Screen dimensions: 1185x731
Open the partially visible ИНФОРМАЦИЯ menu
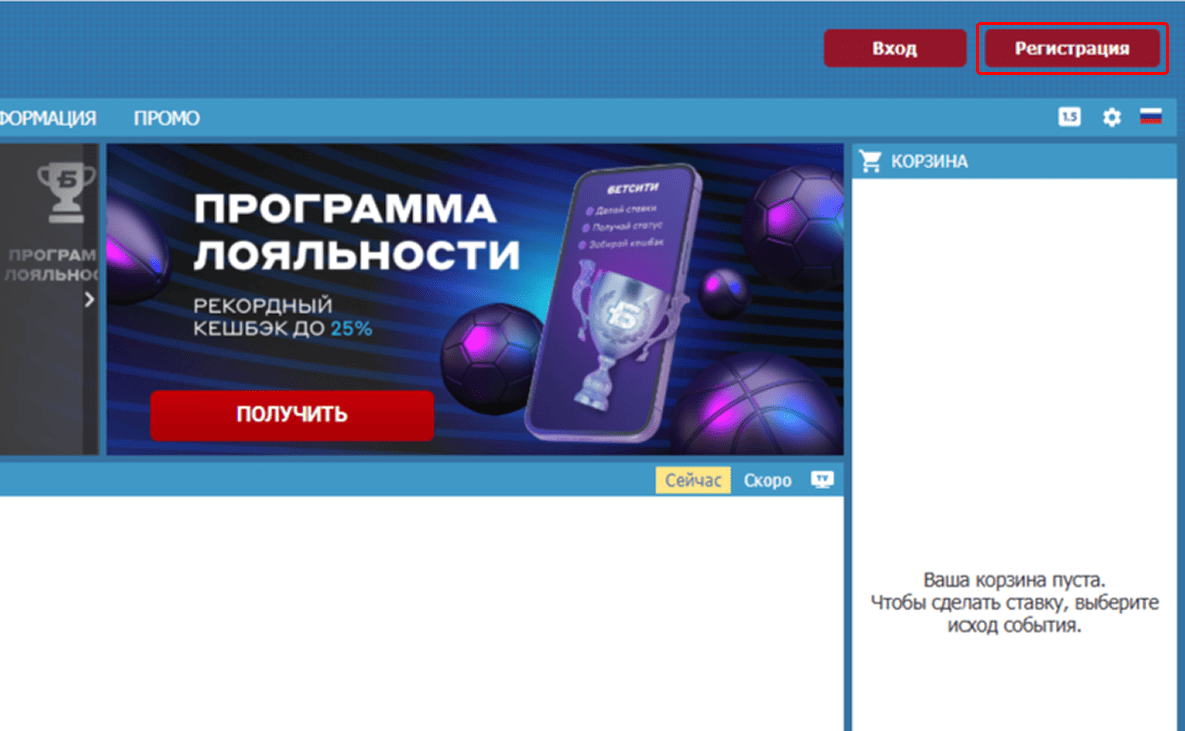[48, 118]
